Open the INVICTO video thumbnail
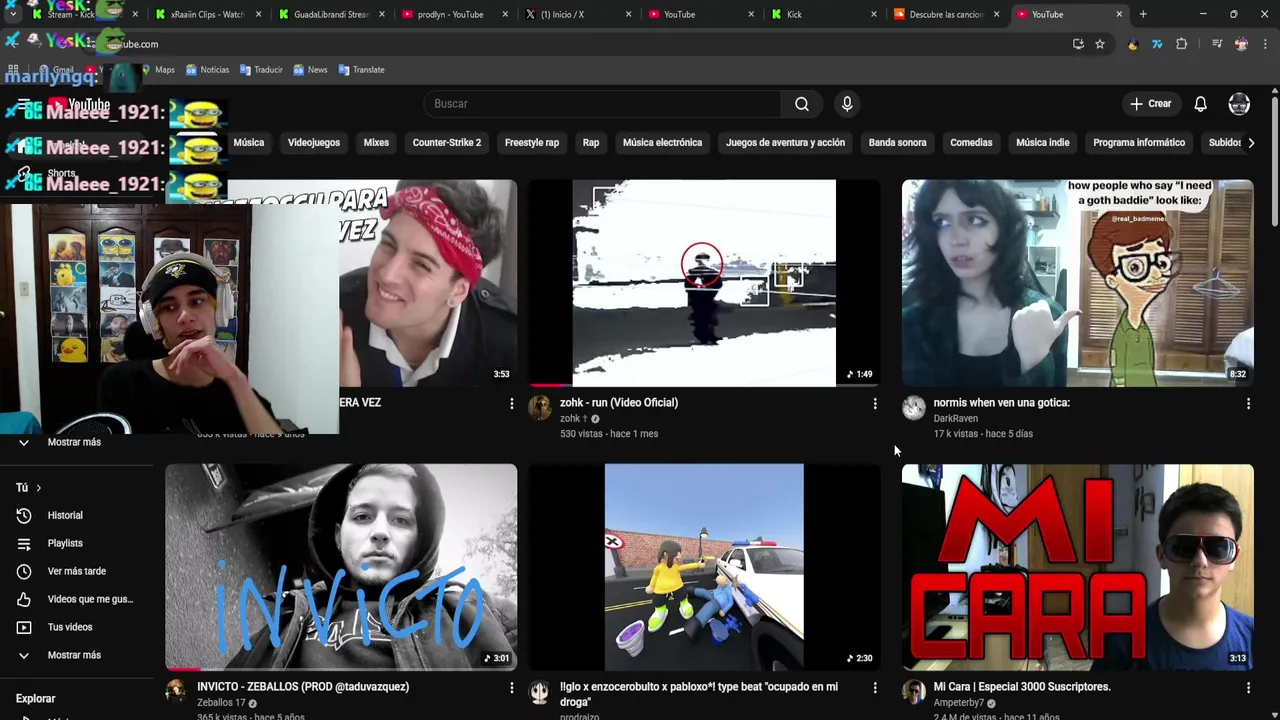The height and width of the screenshot is (720, 1280). pyautogui.click(x=341, y=567)
